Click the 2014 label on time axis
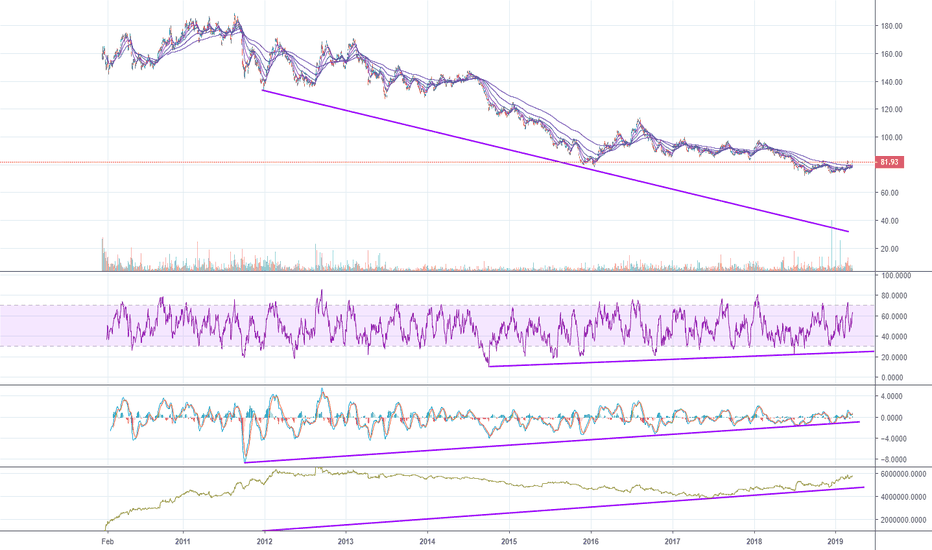The height and width of the screenshot is (550, 932). (427, 542)
